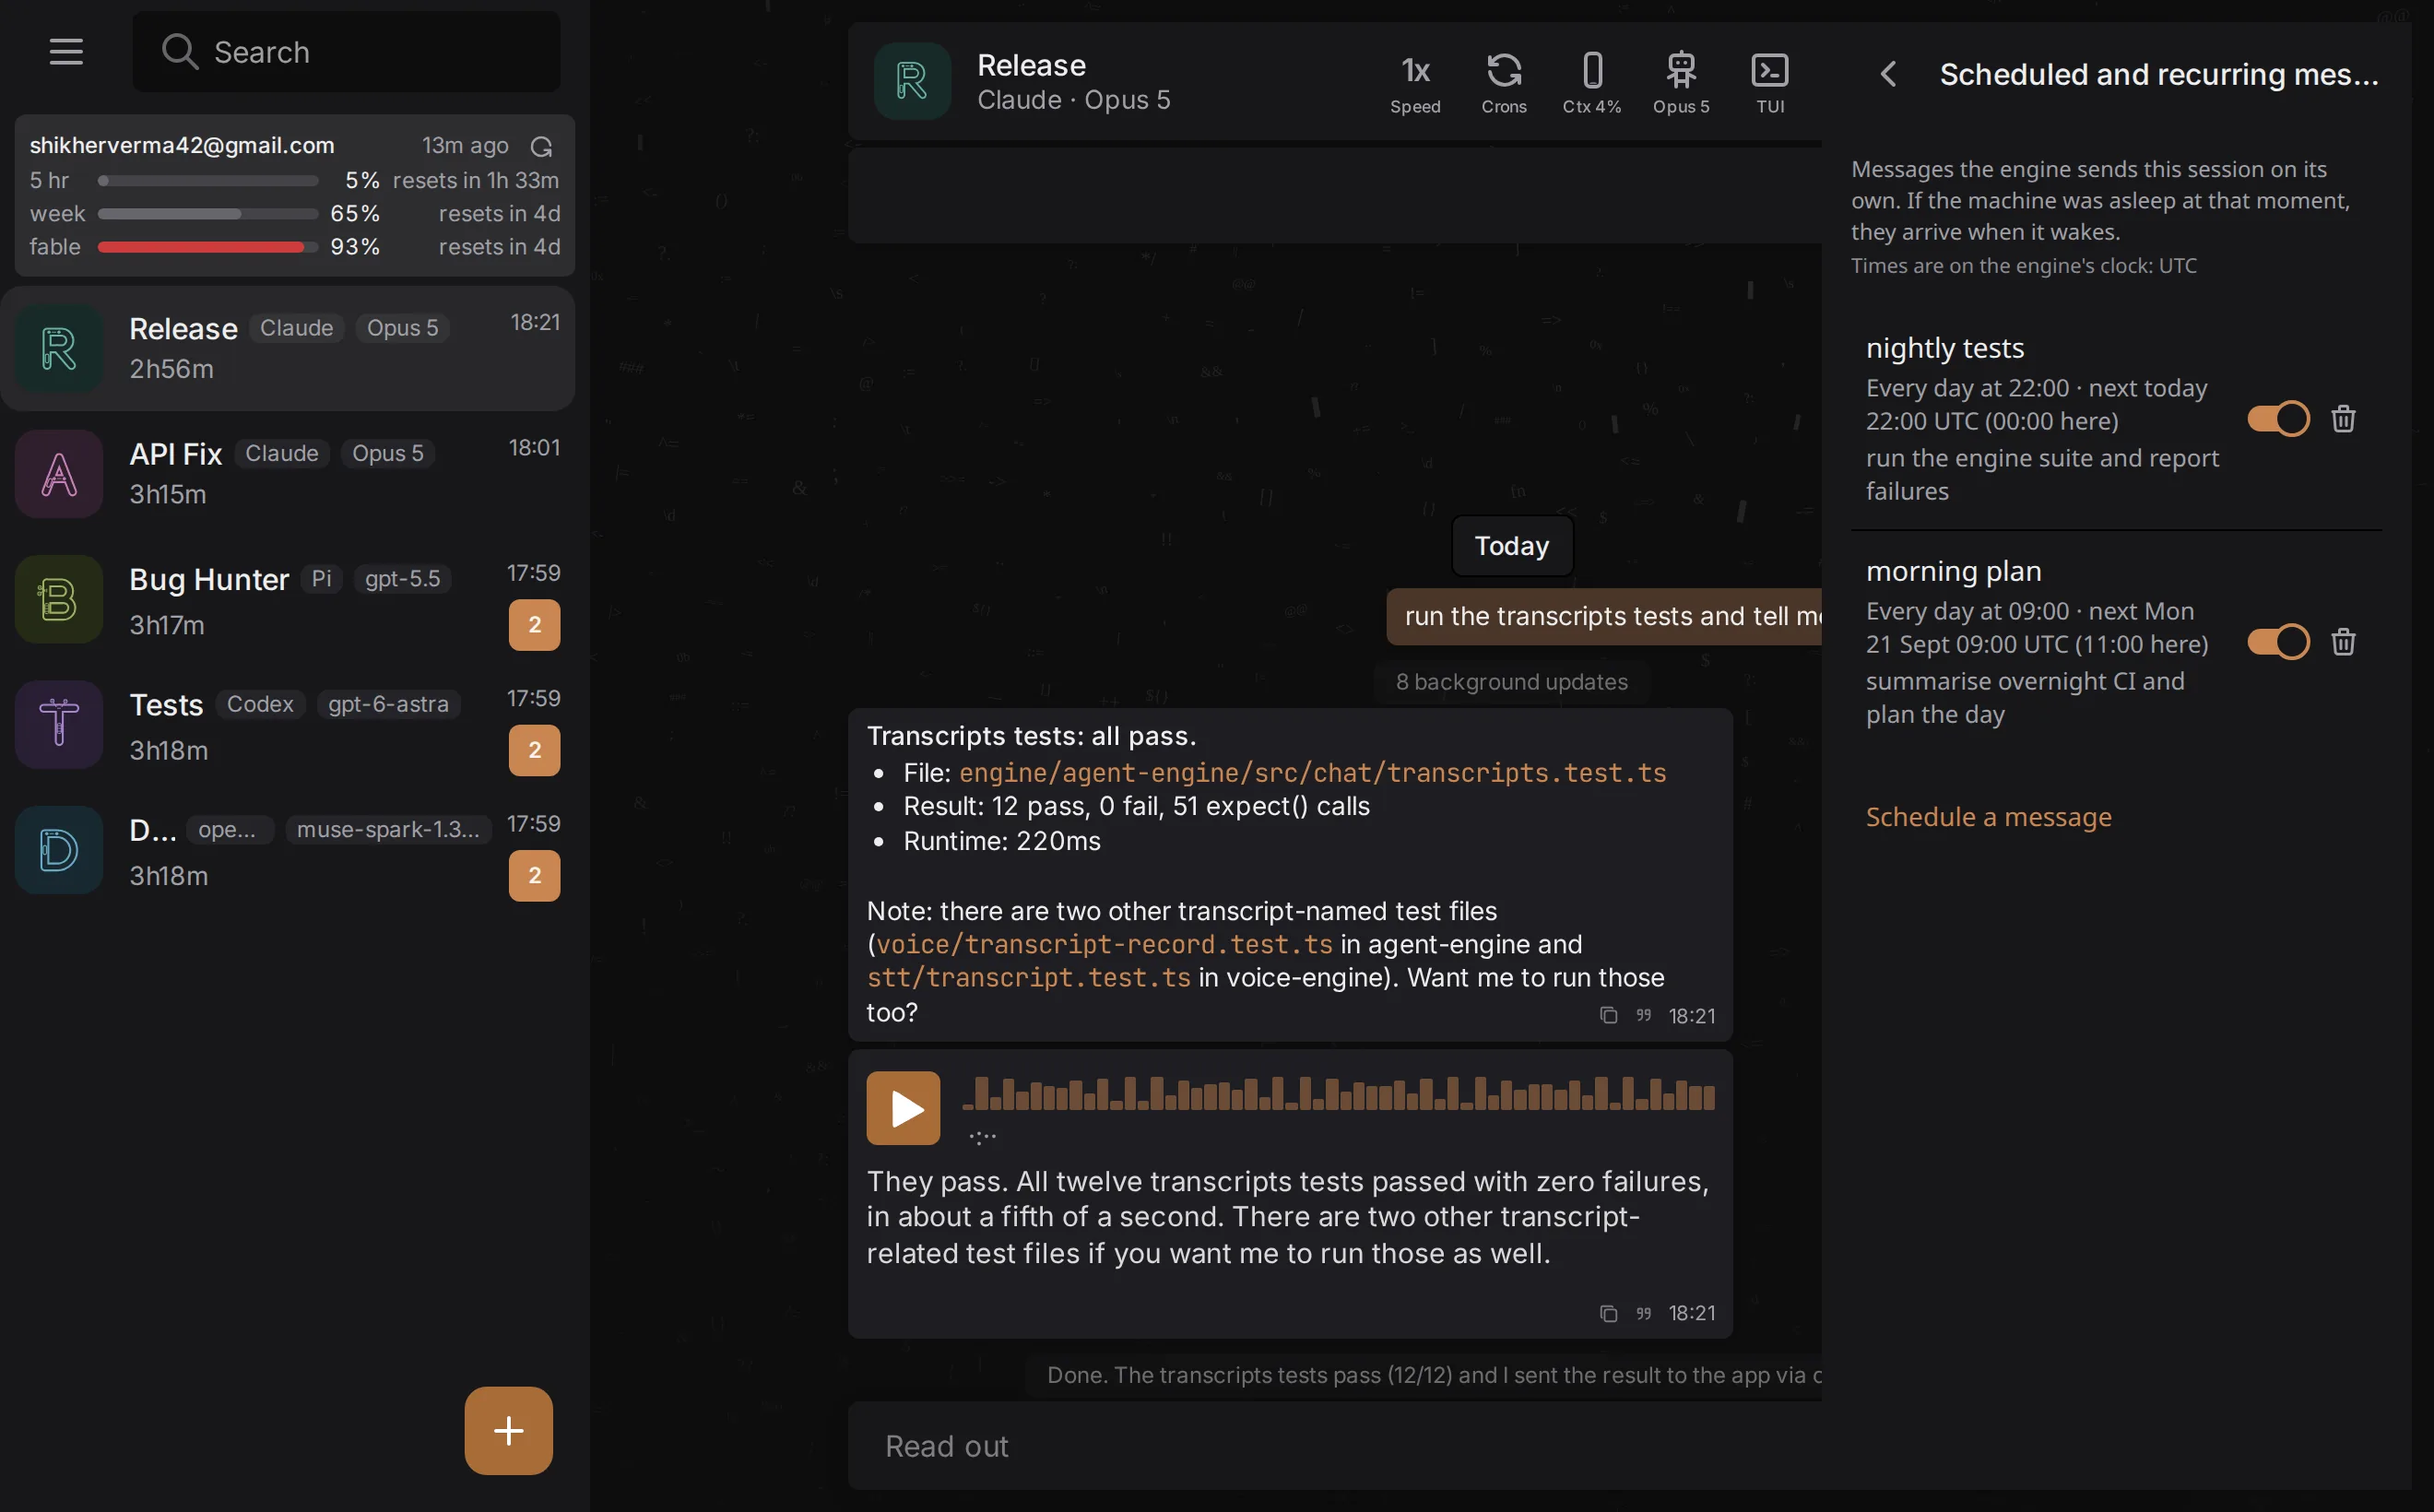This screenshot has height=1512, width=2434.
Task: Click the 5 hr usage bar
Action: (x=207, y=181)
